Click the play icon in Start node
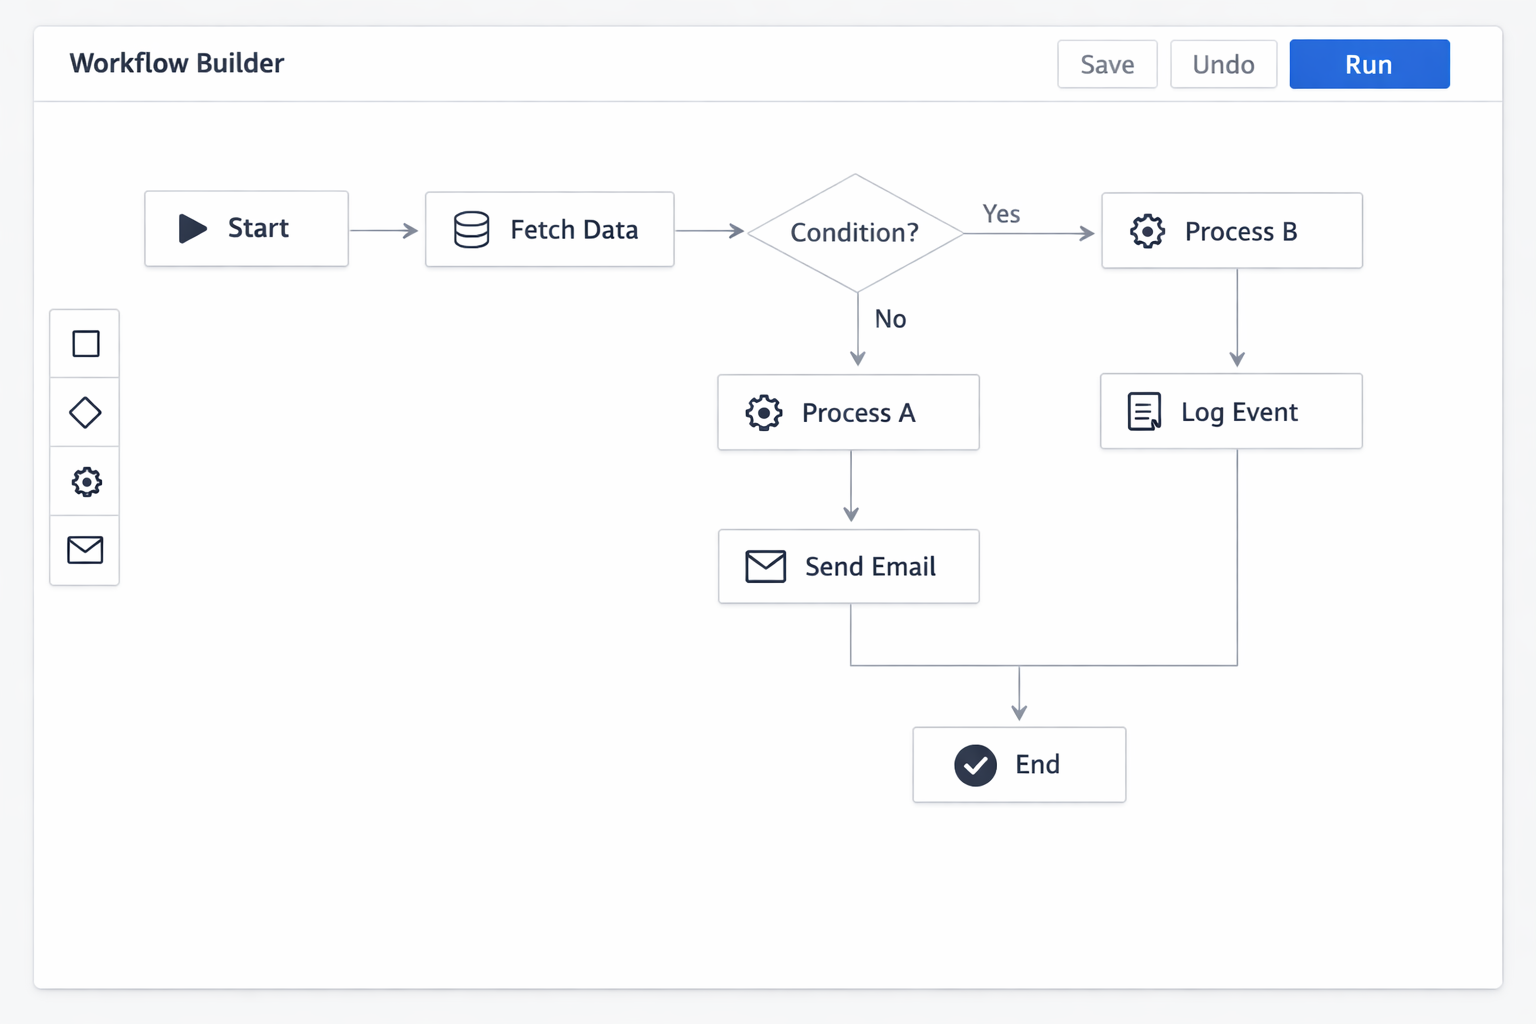 (x=192, y=229)
